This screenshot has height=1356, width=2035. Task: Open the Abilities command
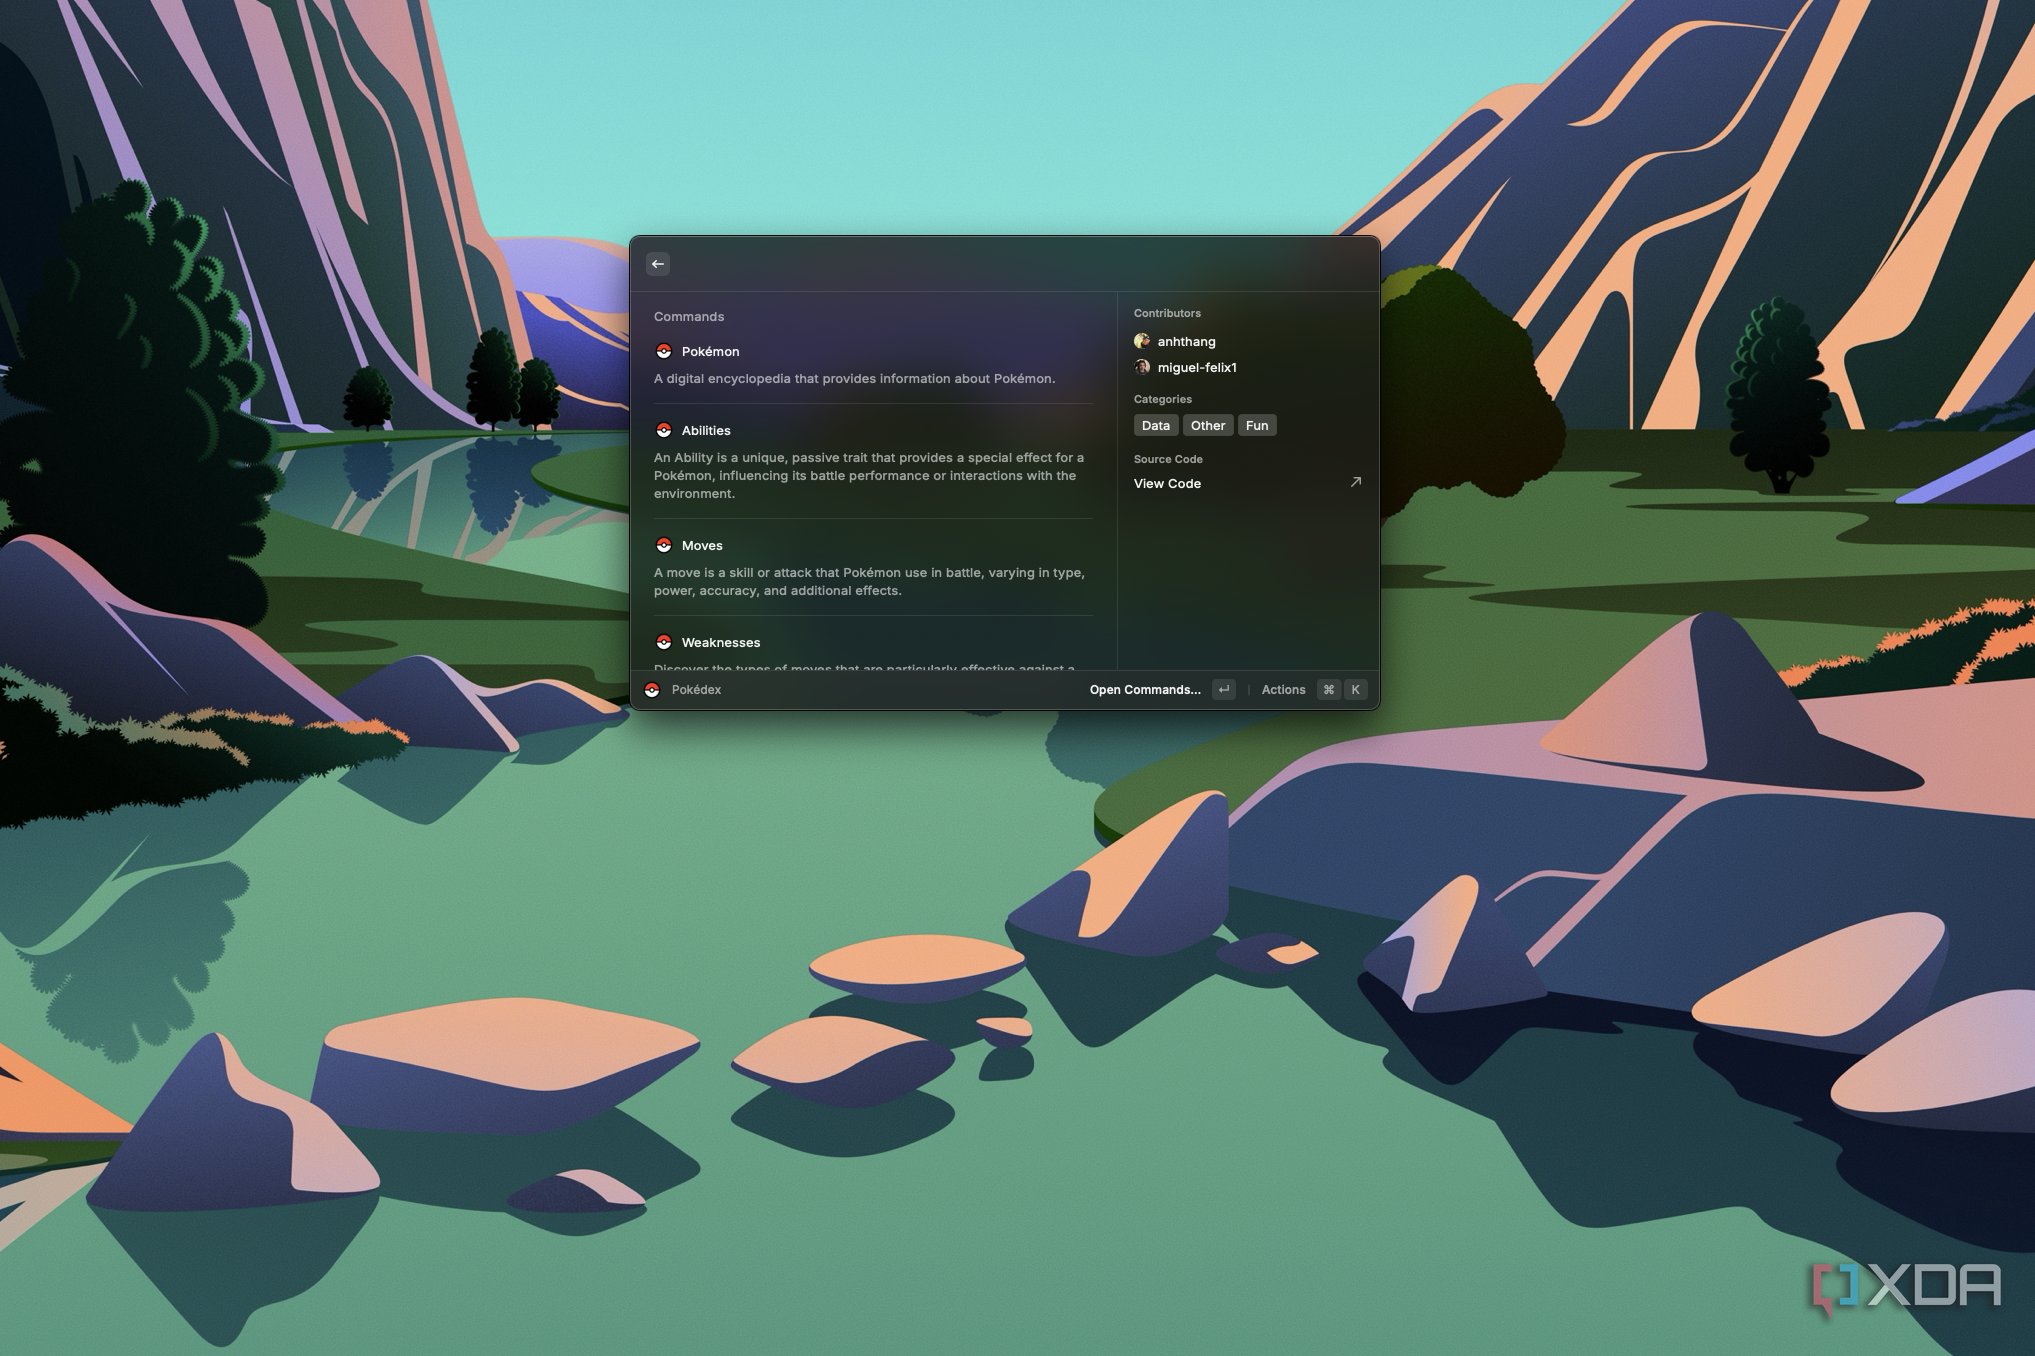coord(706,430)
